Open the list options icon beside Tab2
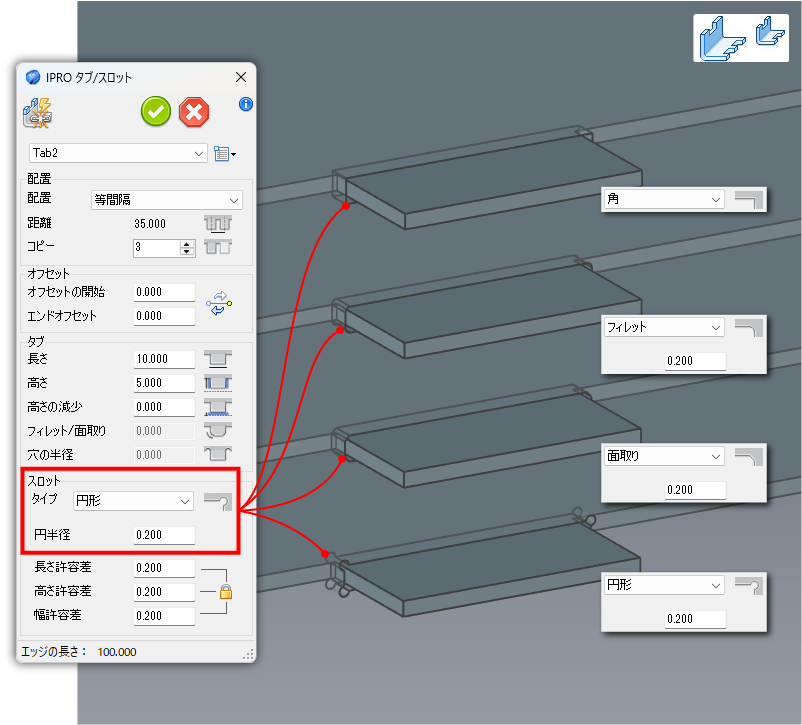Screen dimensions: 802x725 click(225, 153)
